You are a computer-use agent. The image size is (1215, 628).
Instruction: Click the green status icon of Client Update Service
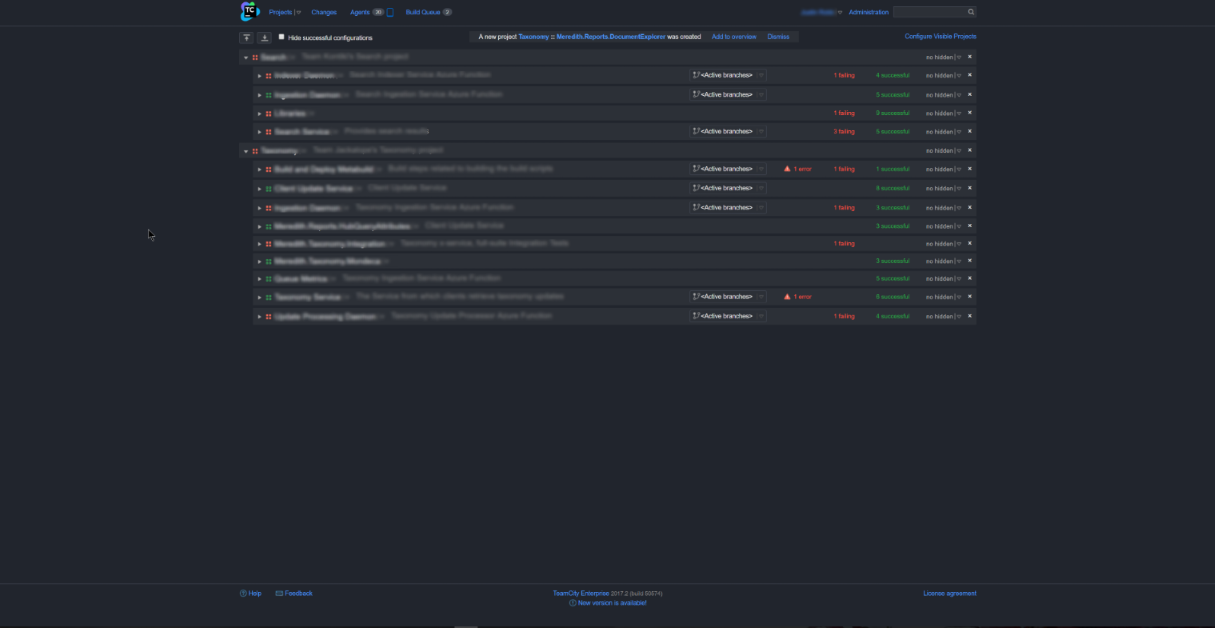pos(269,188)
